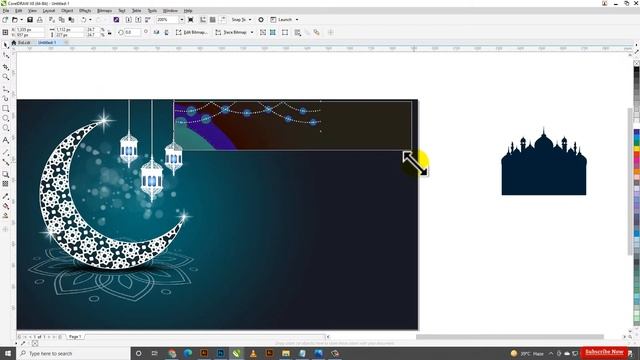Viewport: 640px width, 360px height.
Task: Switch to the Untitled-1 document tab
Action: coord(47,42)
